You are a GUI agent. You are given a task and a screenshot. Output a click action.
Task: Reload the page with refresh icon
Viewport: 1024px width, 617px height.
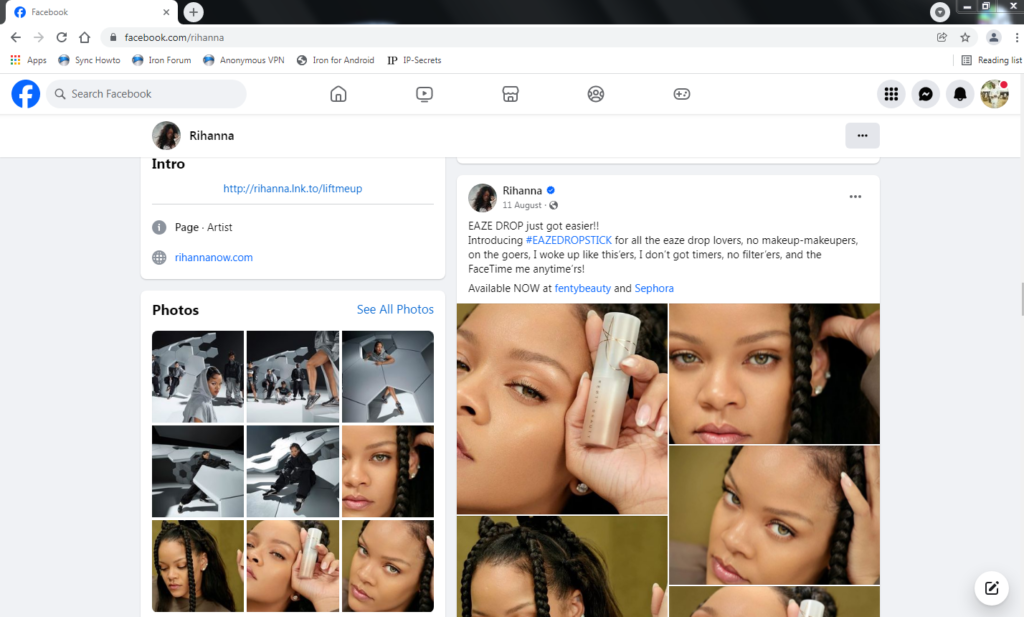click(61, 37)
